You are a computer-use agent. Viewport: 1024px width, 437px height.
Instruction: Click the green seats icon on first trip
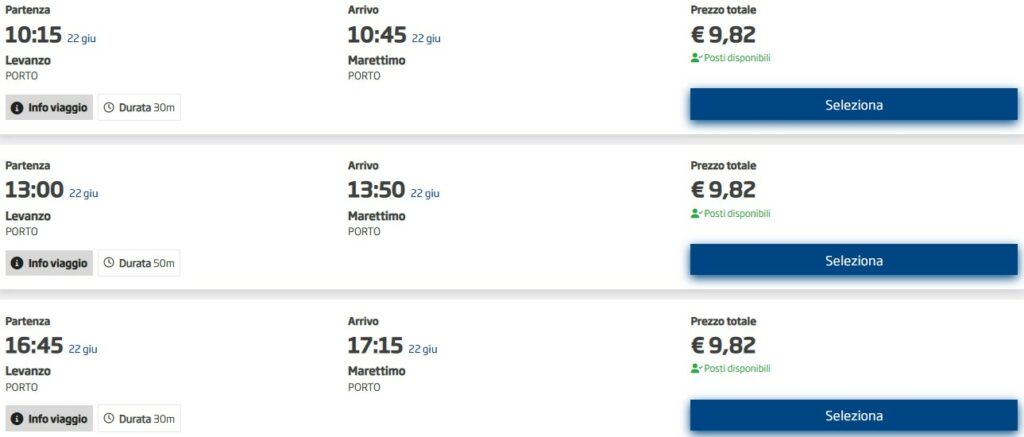tap(696, 58)
